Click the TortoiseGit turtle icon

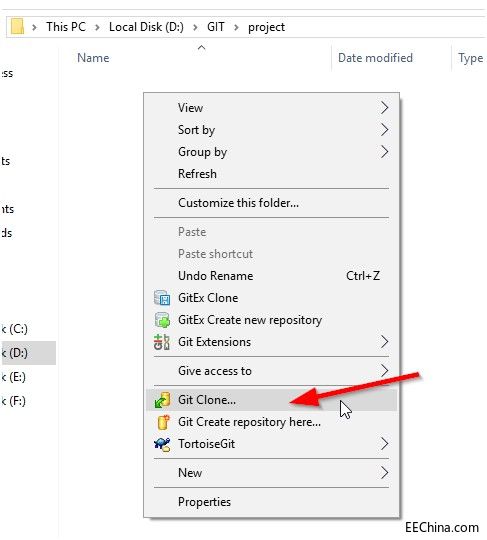(x=162, y=444)
